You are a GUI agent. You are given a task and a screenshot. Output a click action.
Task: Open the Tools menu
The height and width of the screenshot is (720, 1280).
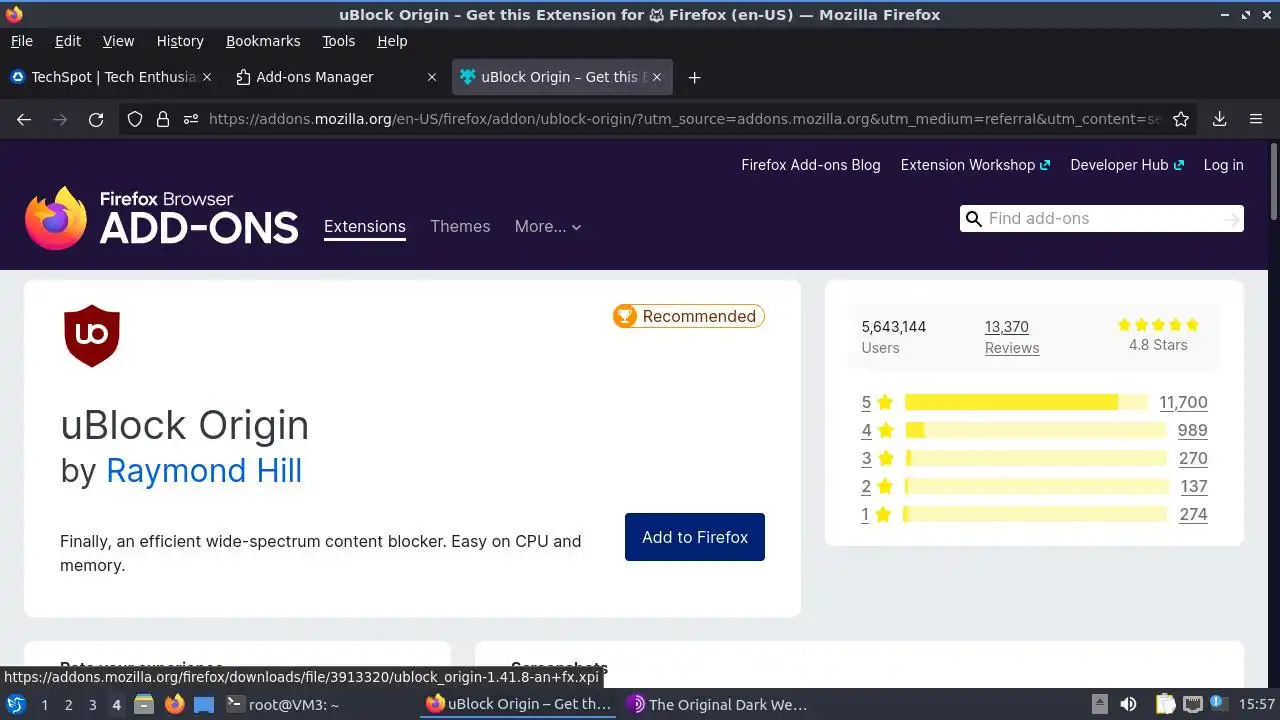coord(338,41)
